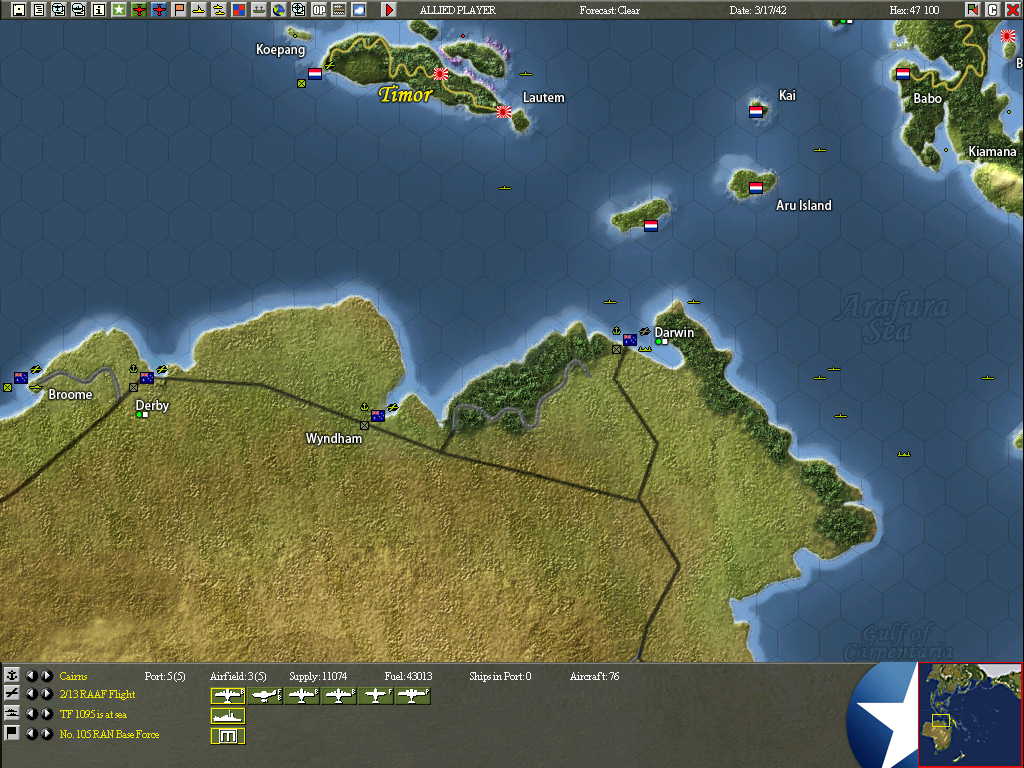Select next air unit after 2/13 RAAF Flight
The height and width of the screenshot is (768, 1024).
click(46, 694)
